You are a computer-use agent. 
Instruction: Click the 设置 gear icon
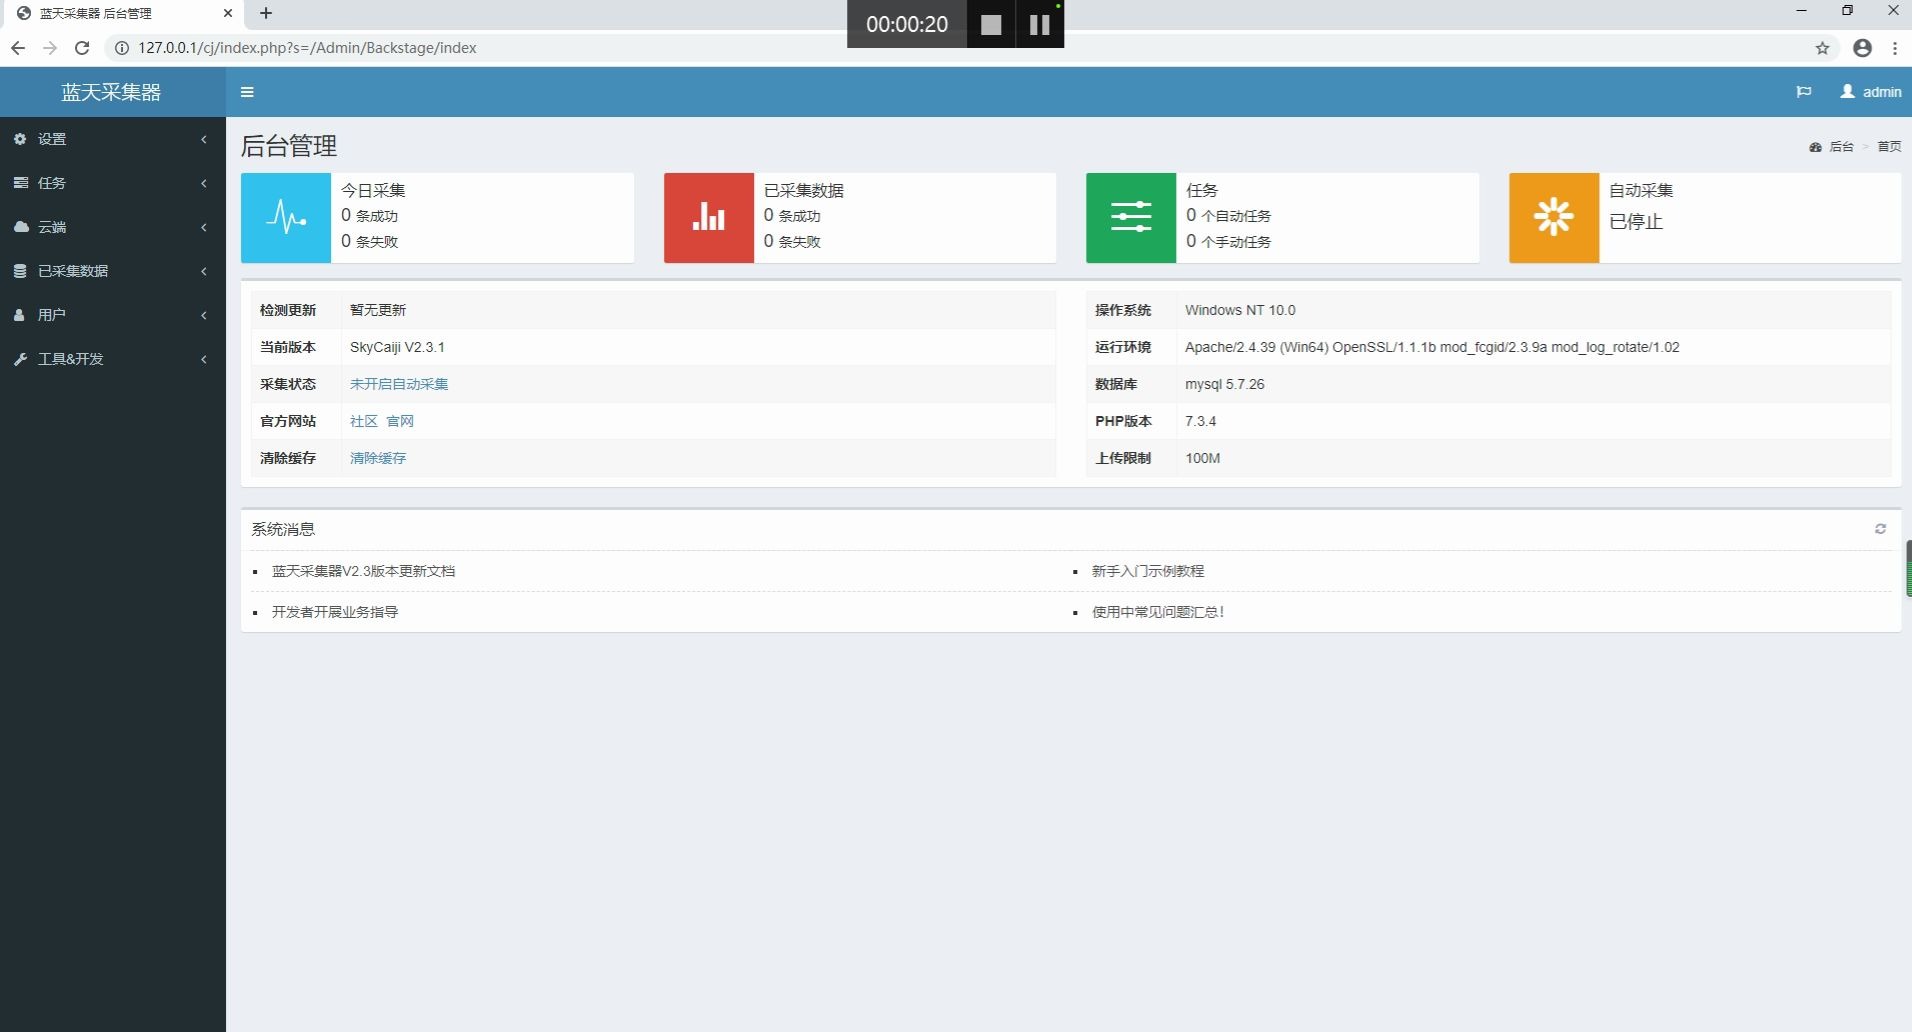click(x=20, y=139)
